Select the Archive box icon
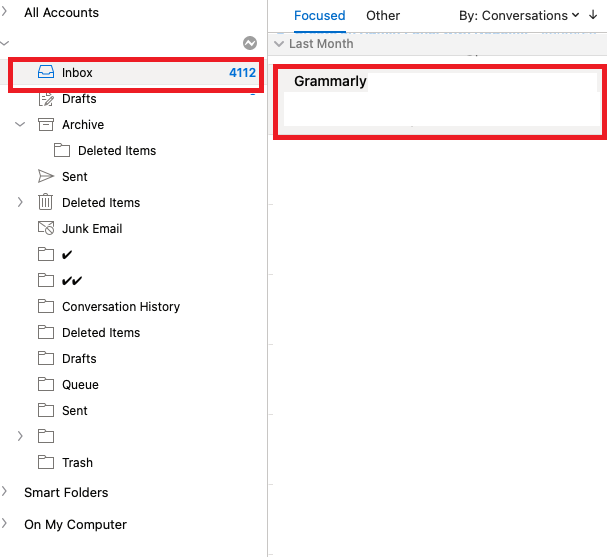The image size is (607, 557). 46,125
